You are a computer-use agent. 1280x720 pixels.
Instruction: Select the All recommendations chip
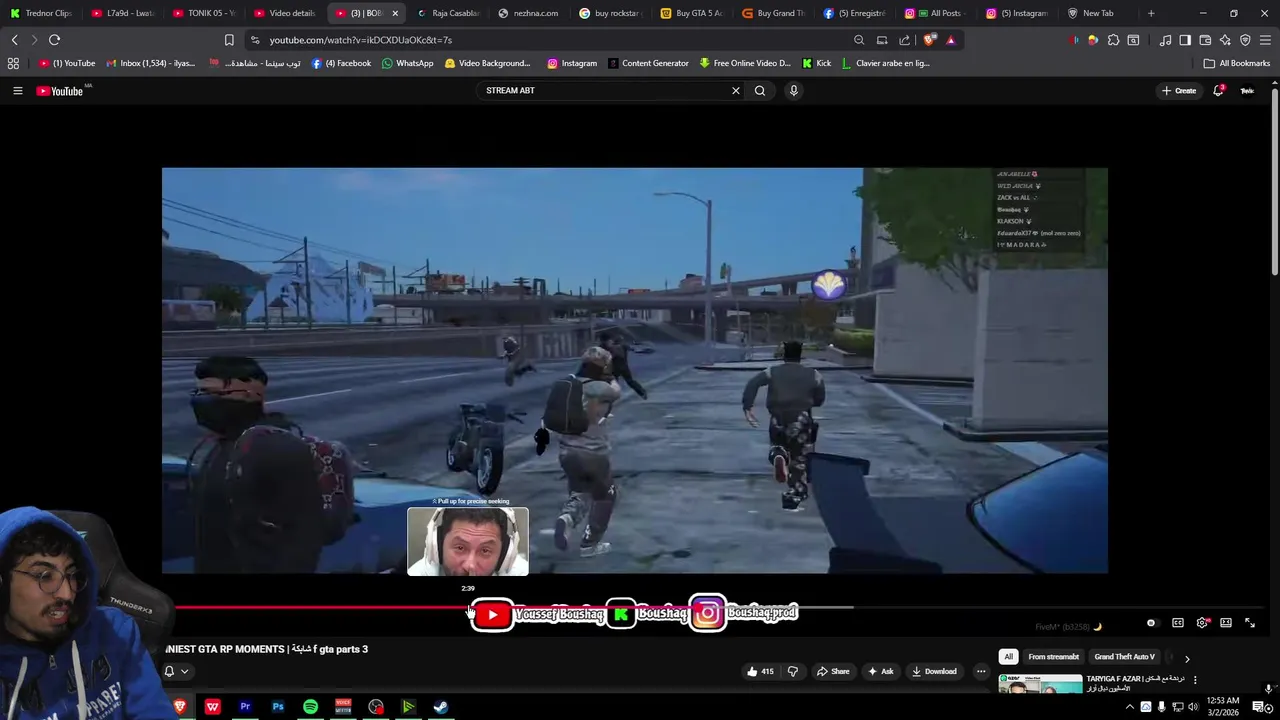(x=1008, y=657)
